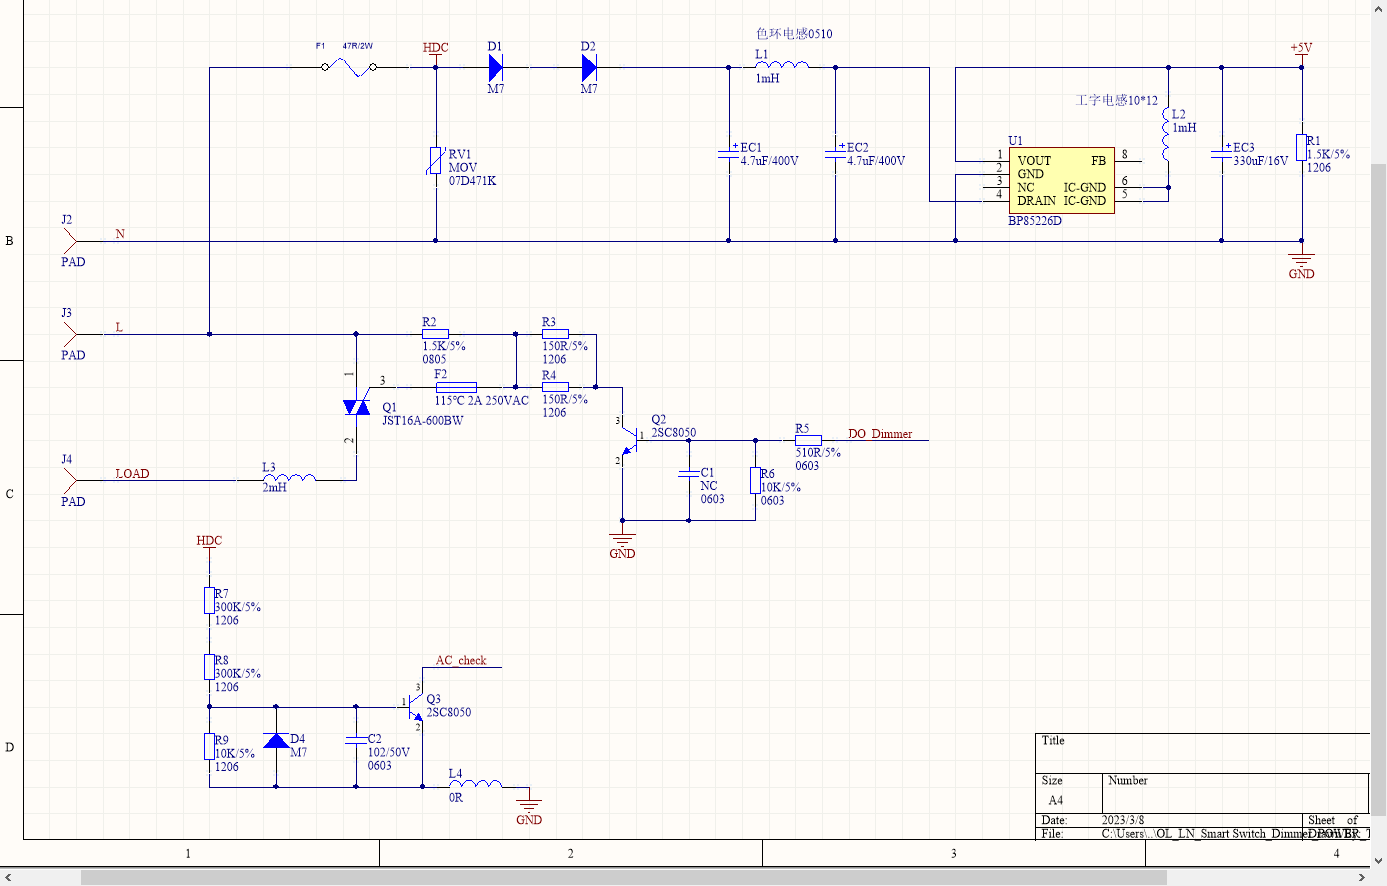1387x886 pixels.
Task: Click the GND symbol after L4
Action: [x=529, y=804]
